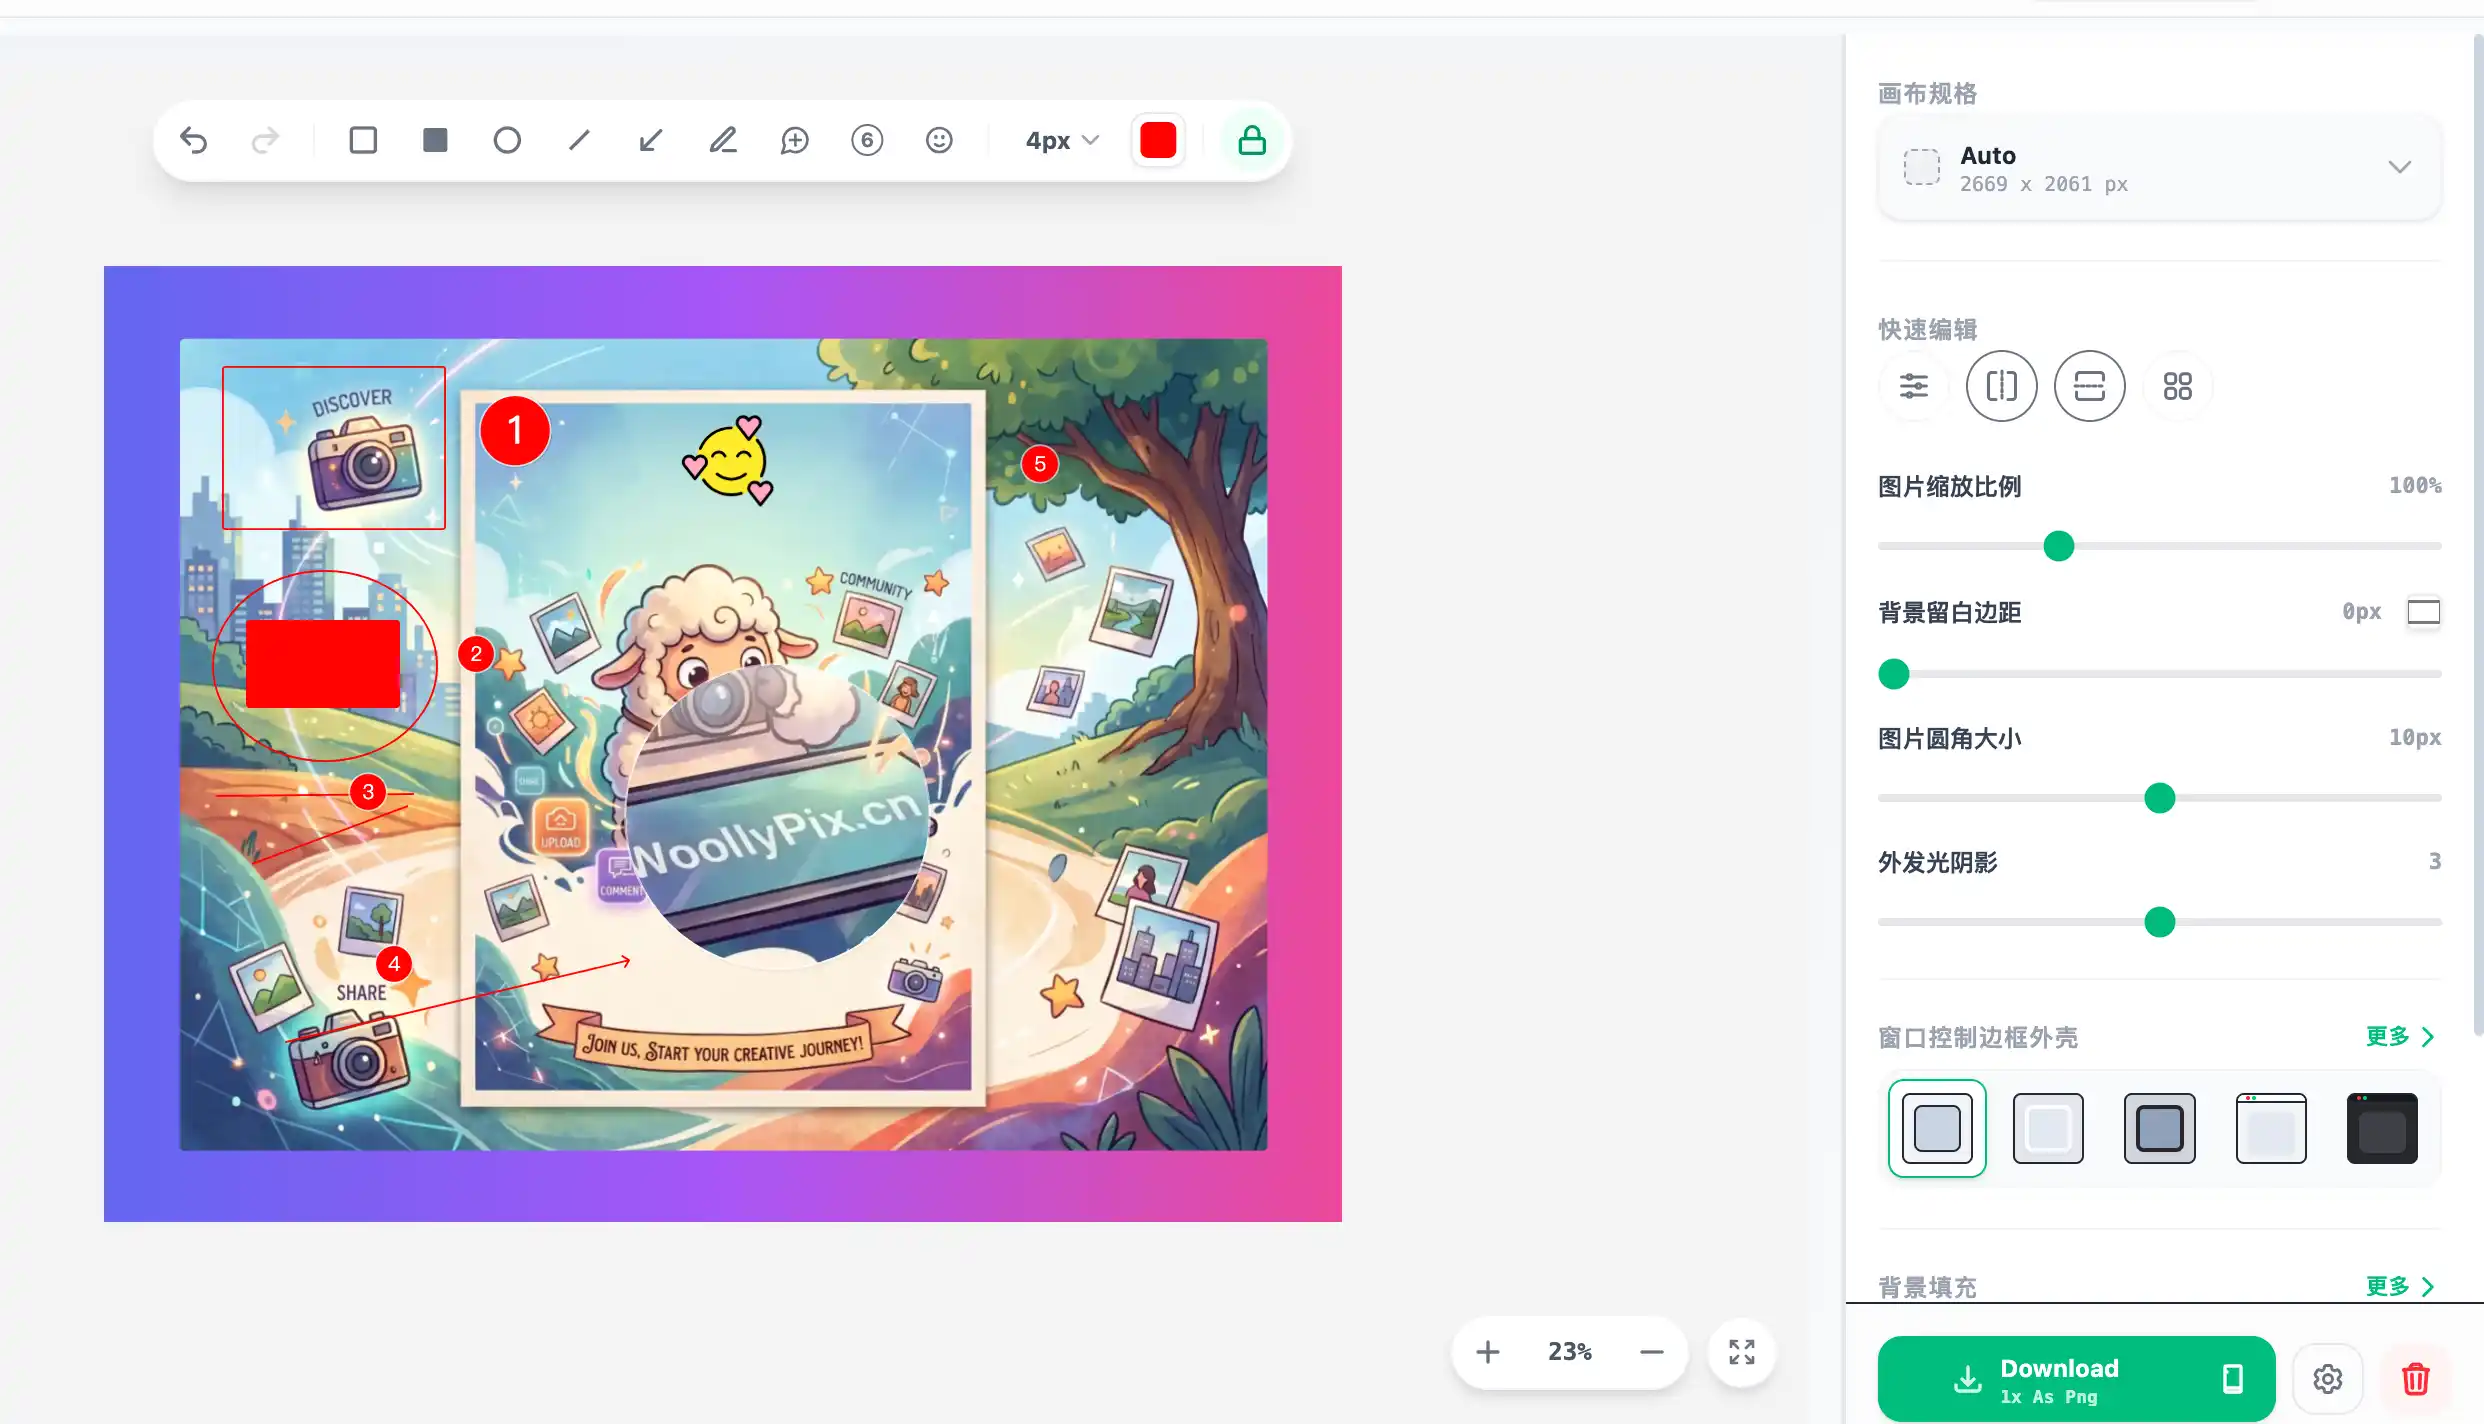Select the white titlebar window frame style
Viewport: 2484px width, 1424px height.
pyautogui.click(x=2271, y=1128)
